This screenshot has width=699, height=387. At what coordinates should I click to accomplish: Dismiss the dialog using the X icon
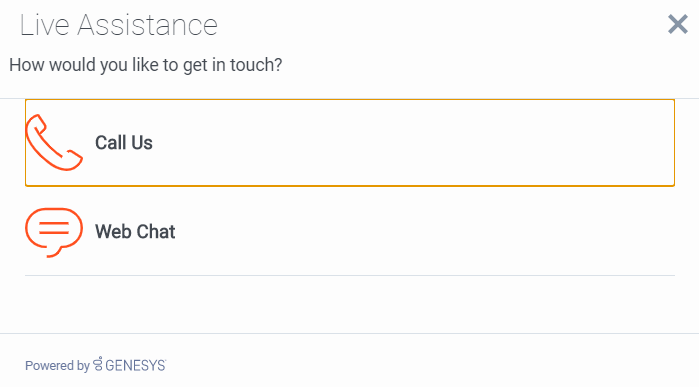tap(678, 24)
